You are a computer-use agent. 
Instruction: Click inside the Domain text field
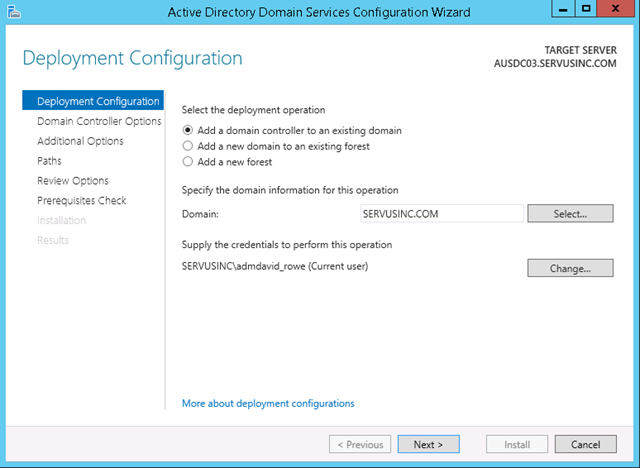(x=442, y=214)
